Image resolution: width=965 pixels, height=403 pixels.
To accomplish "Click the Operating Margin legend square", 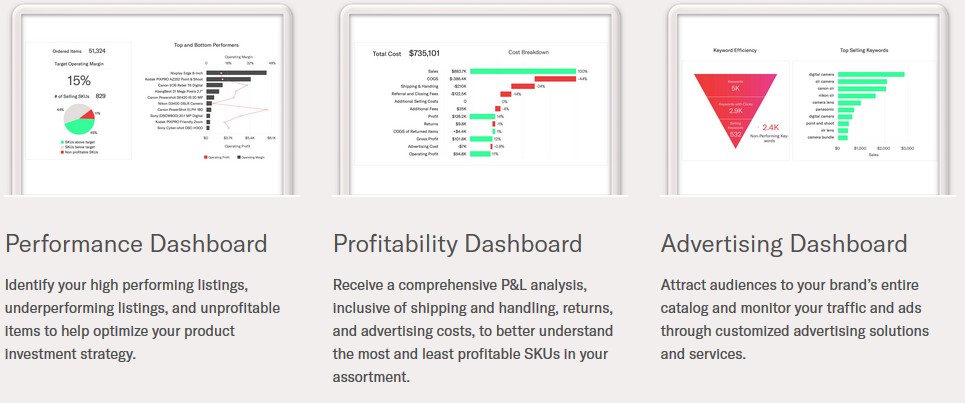I will (x=239, y=158).
